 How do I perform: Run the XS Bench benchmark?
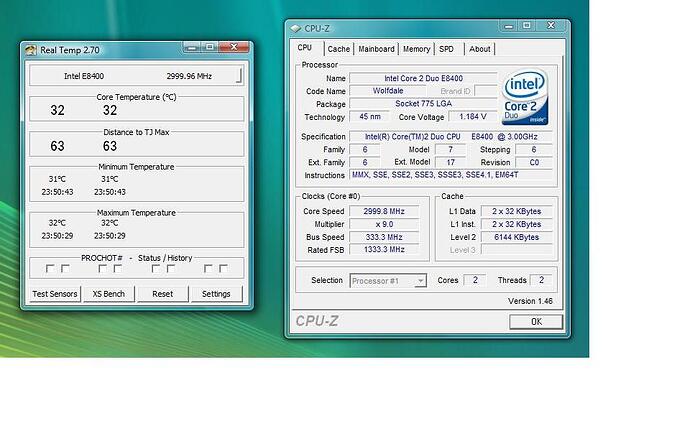pyautogui.click(x=109, y=294)
